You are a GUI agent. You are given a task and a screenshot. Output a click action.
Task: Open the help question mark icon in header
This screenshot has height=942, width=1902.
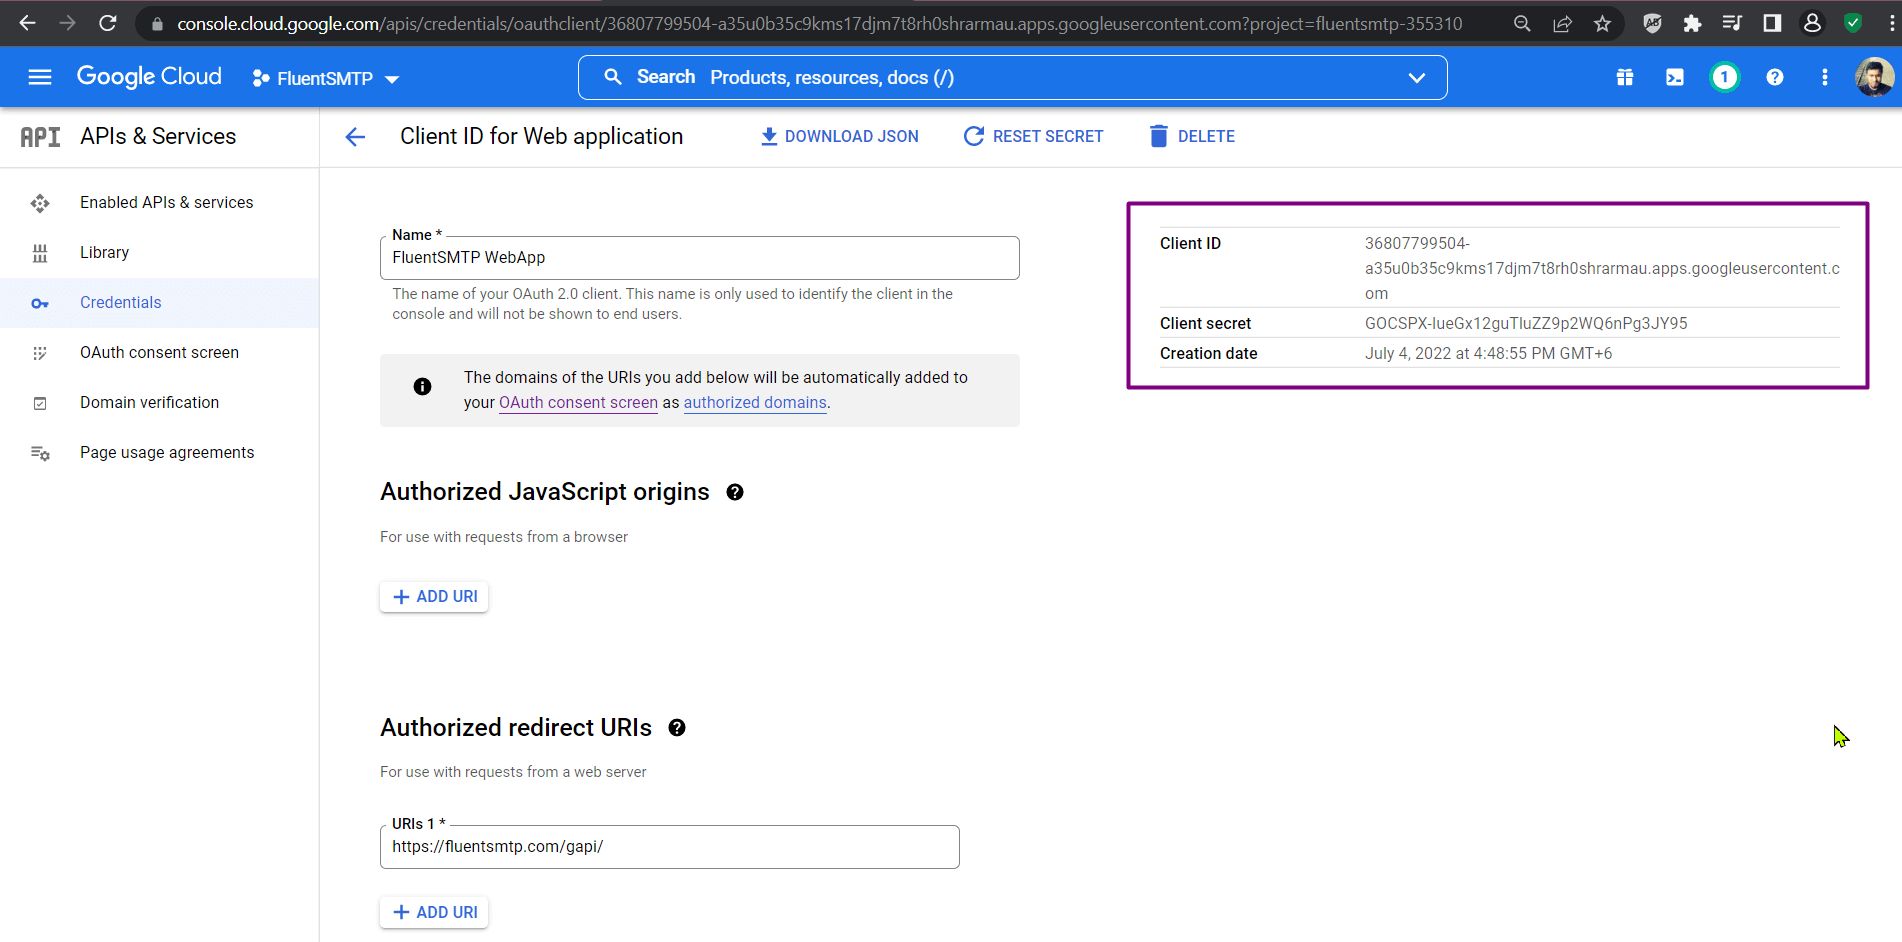(1775, 77)
